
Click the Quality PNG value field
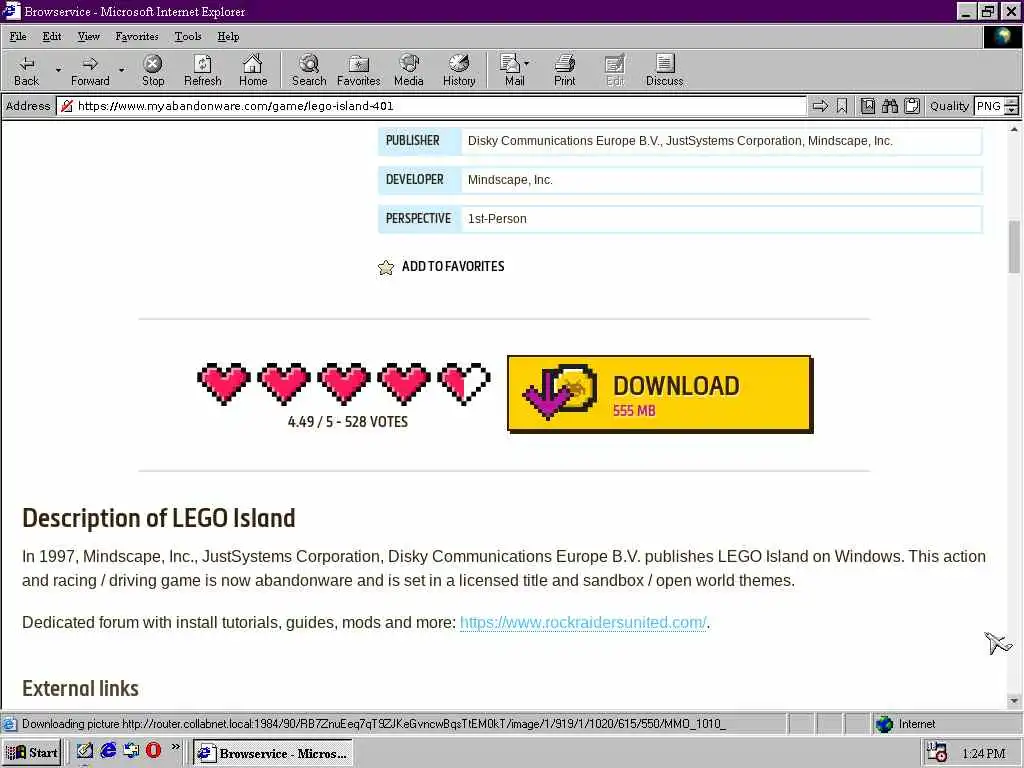[x=989, y=106]
